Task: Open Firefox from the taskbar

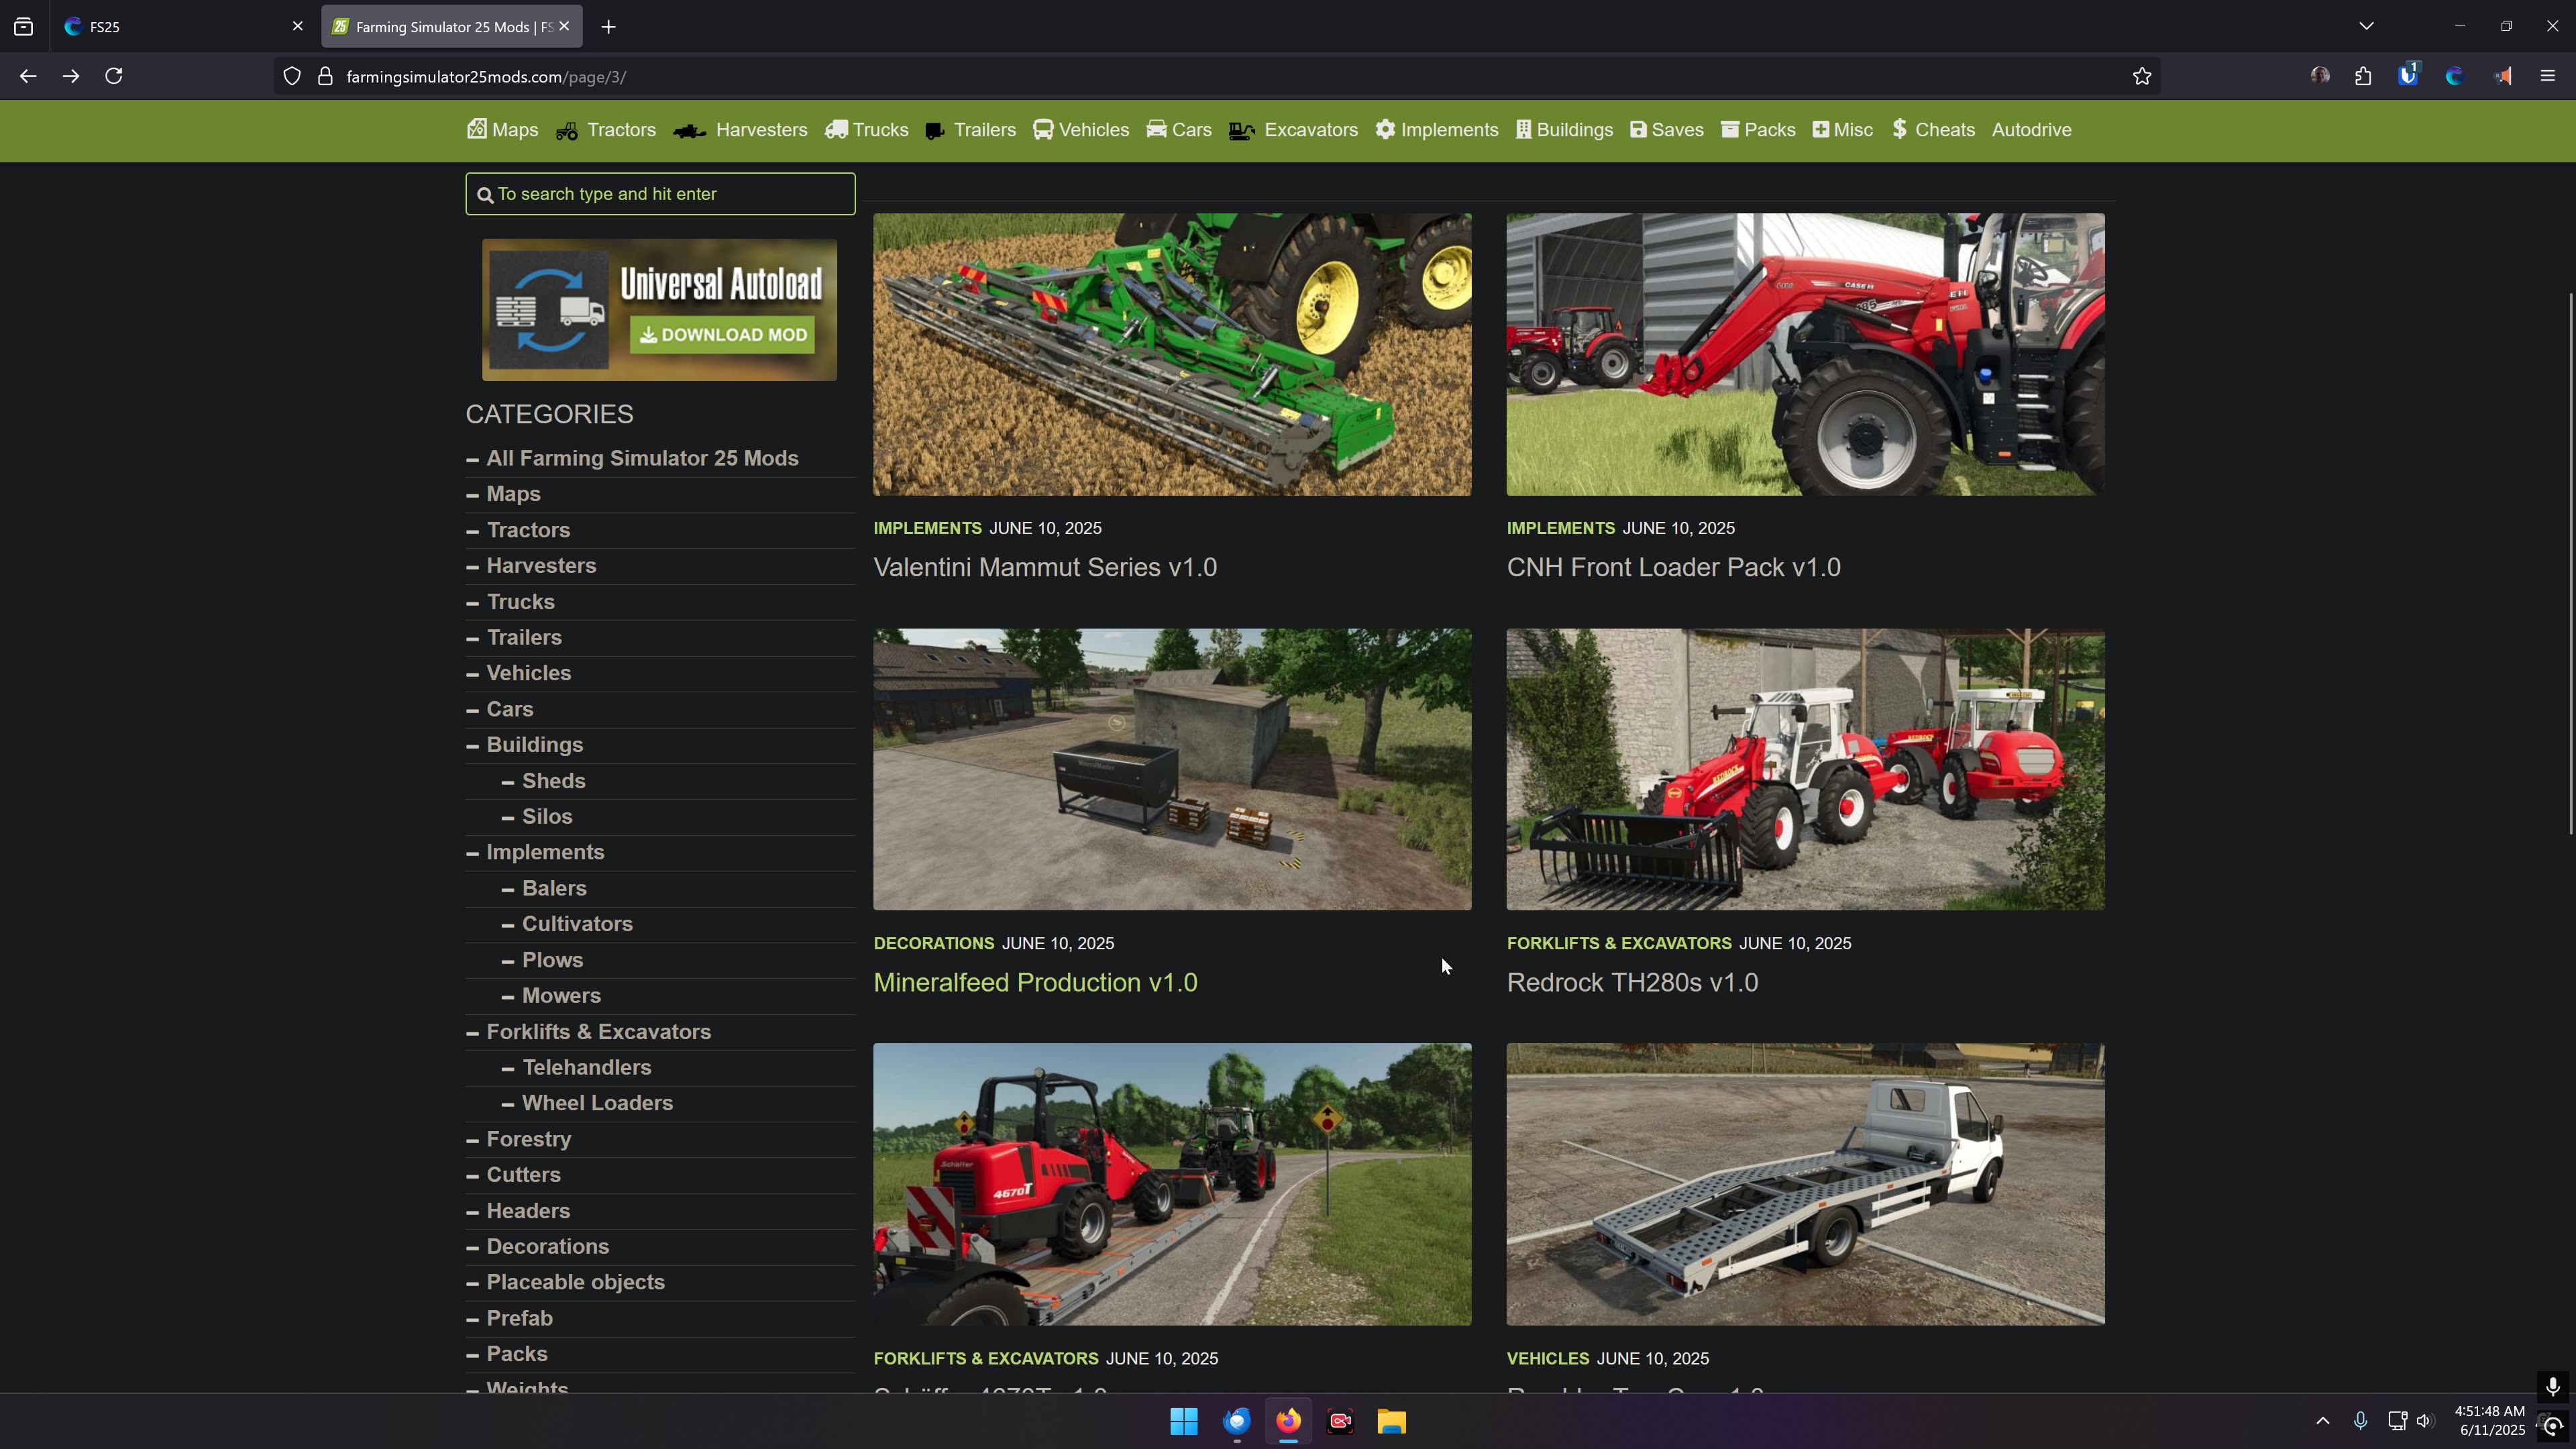Action: [1288, 1421]
